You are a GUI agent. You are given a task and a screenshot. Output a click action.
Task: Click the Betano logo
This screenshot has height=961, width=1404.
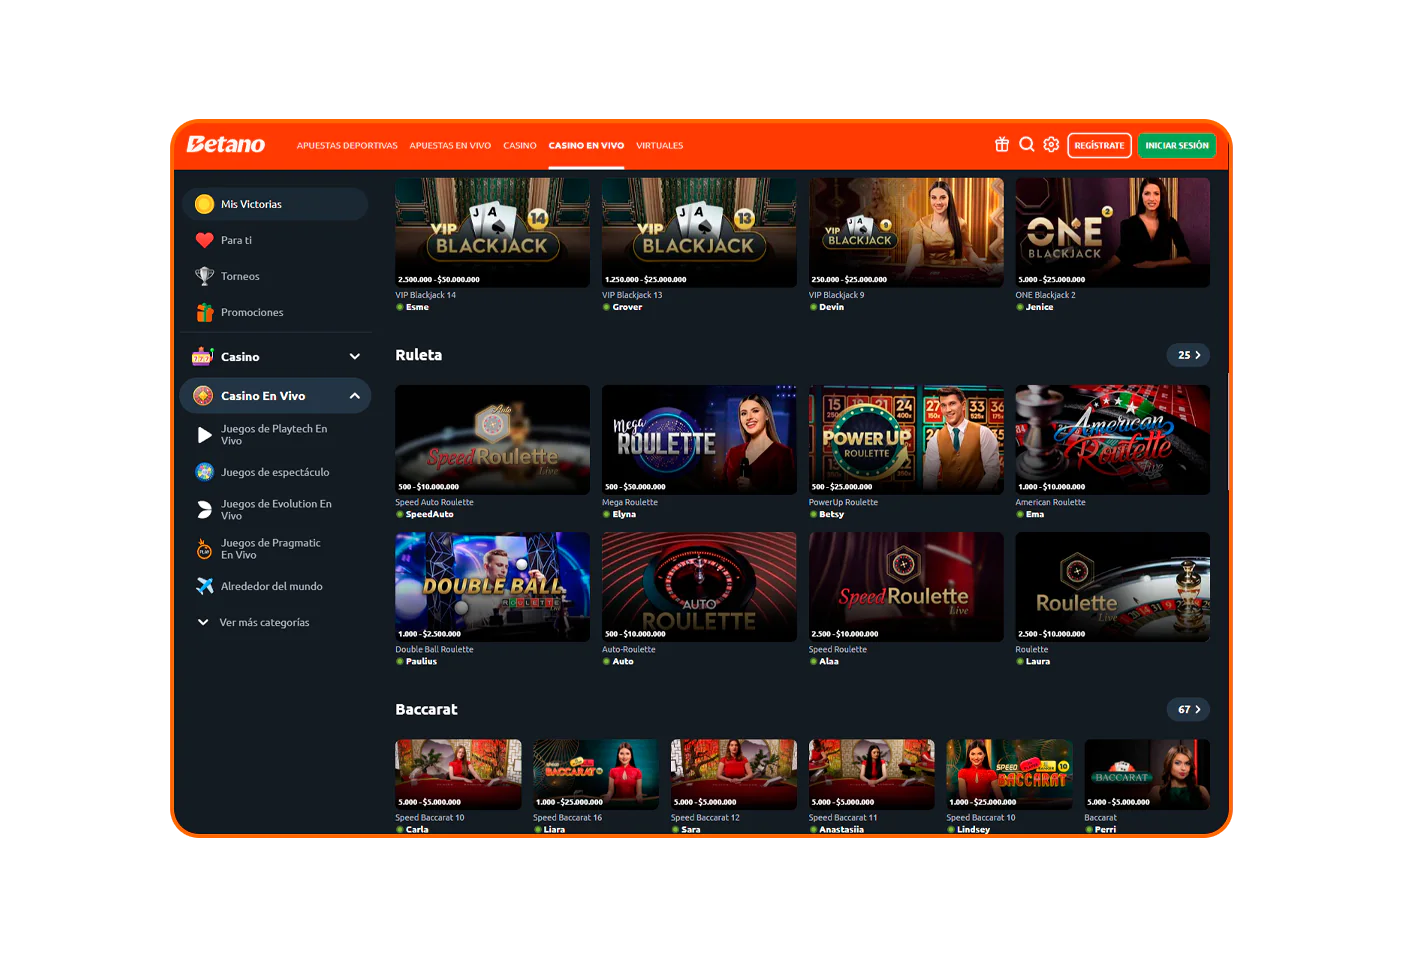[226, 145]
